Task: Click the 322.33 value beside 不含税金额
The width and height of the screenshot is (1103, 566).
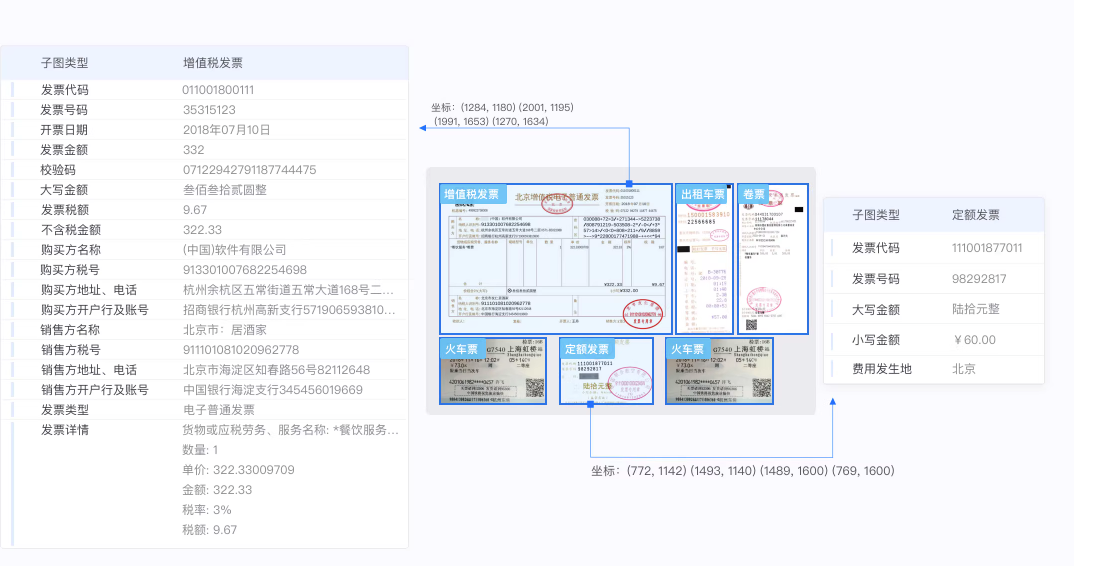Action: (x=202, y=230)
